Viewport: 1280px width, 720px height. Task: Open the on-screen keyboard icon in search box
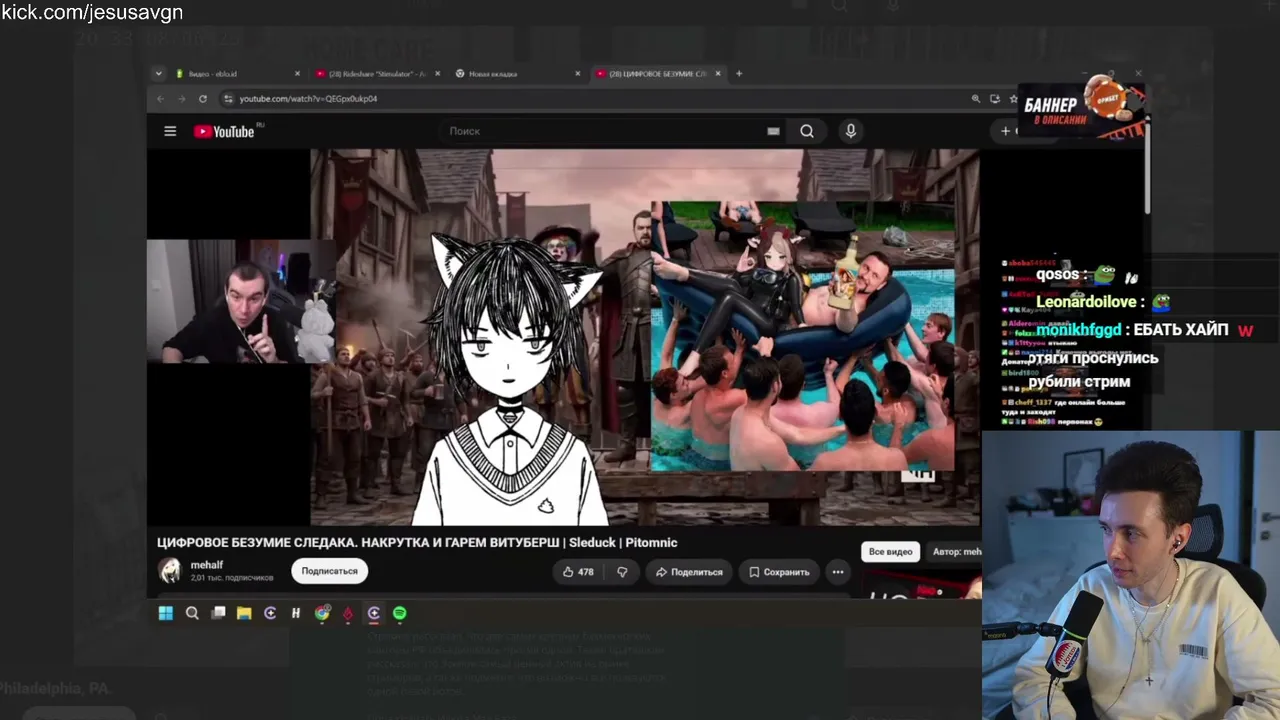click(x=773, y=131)
